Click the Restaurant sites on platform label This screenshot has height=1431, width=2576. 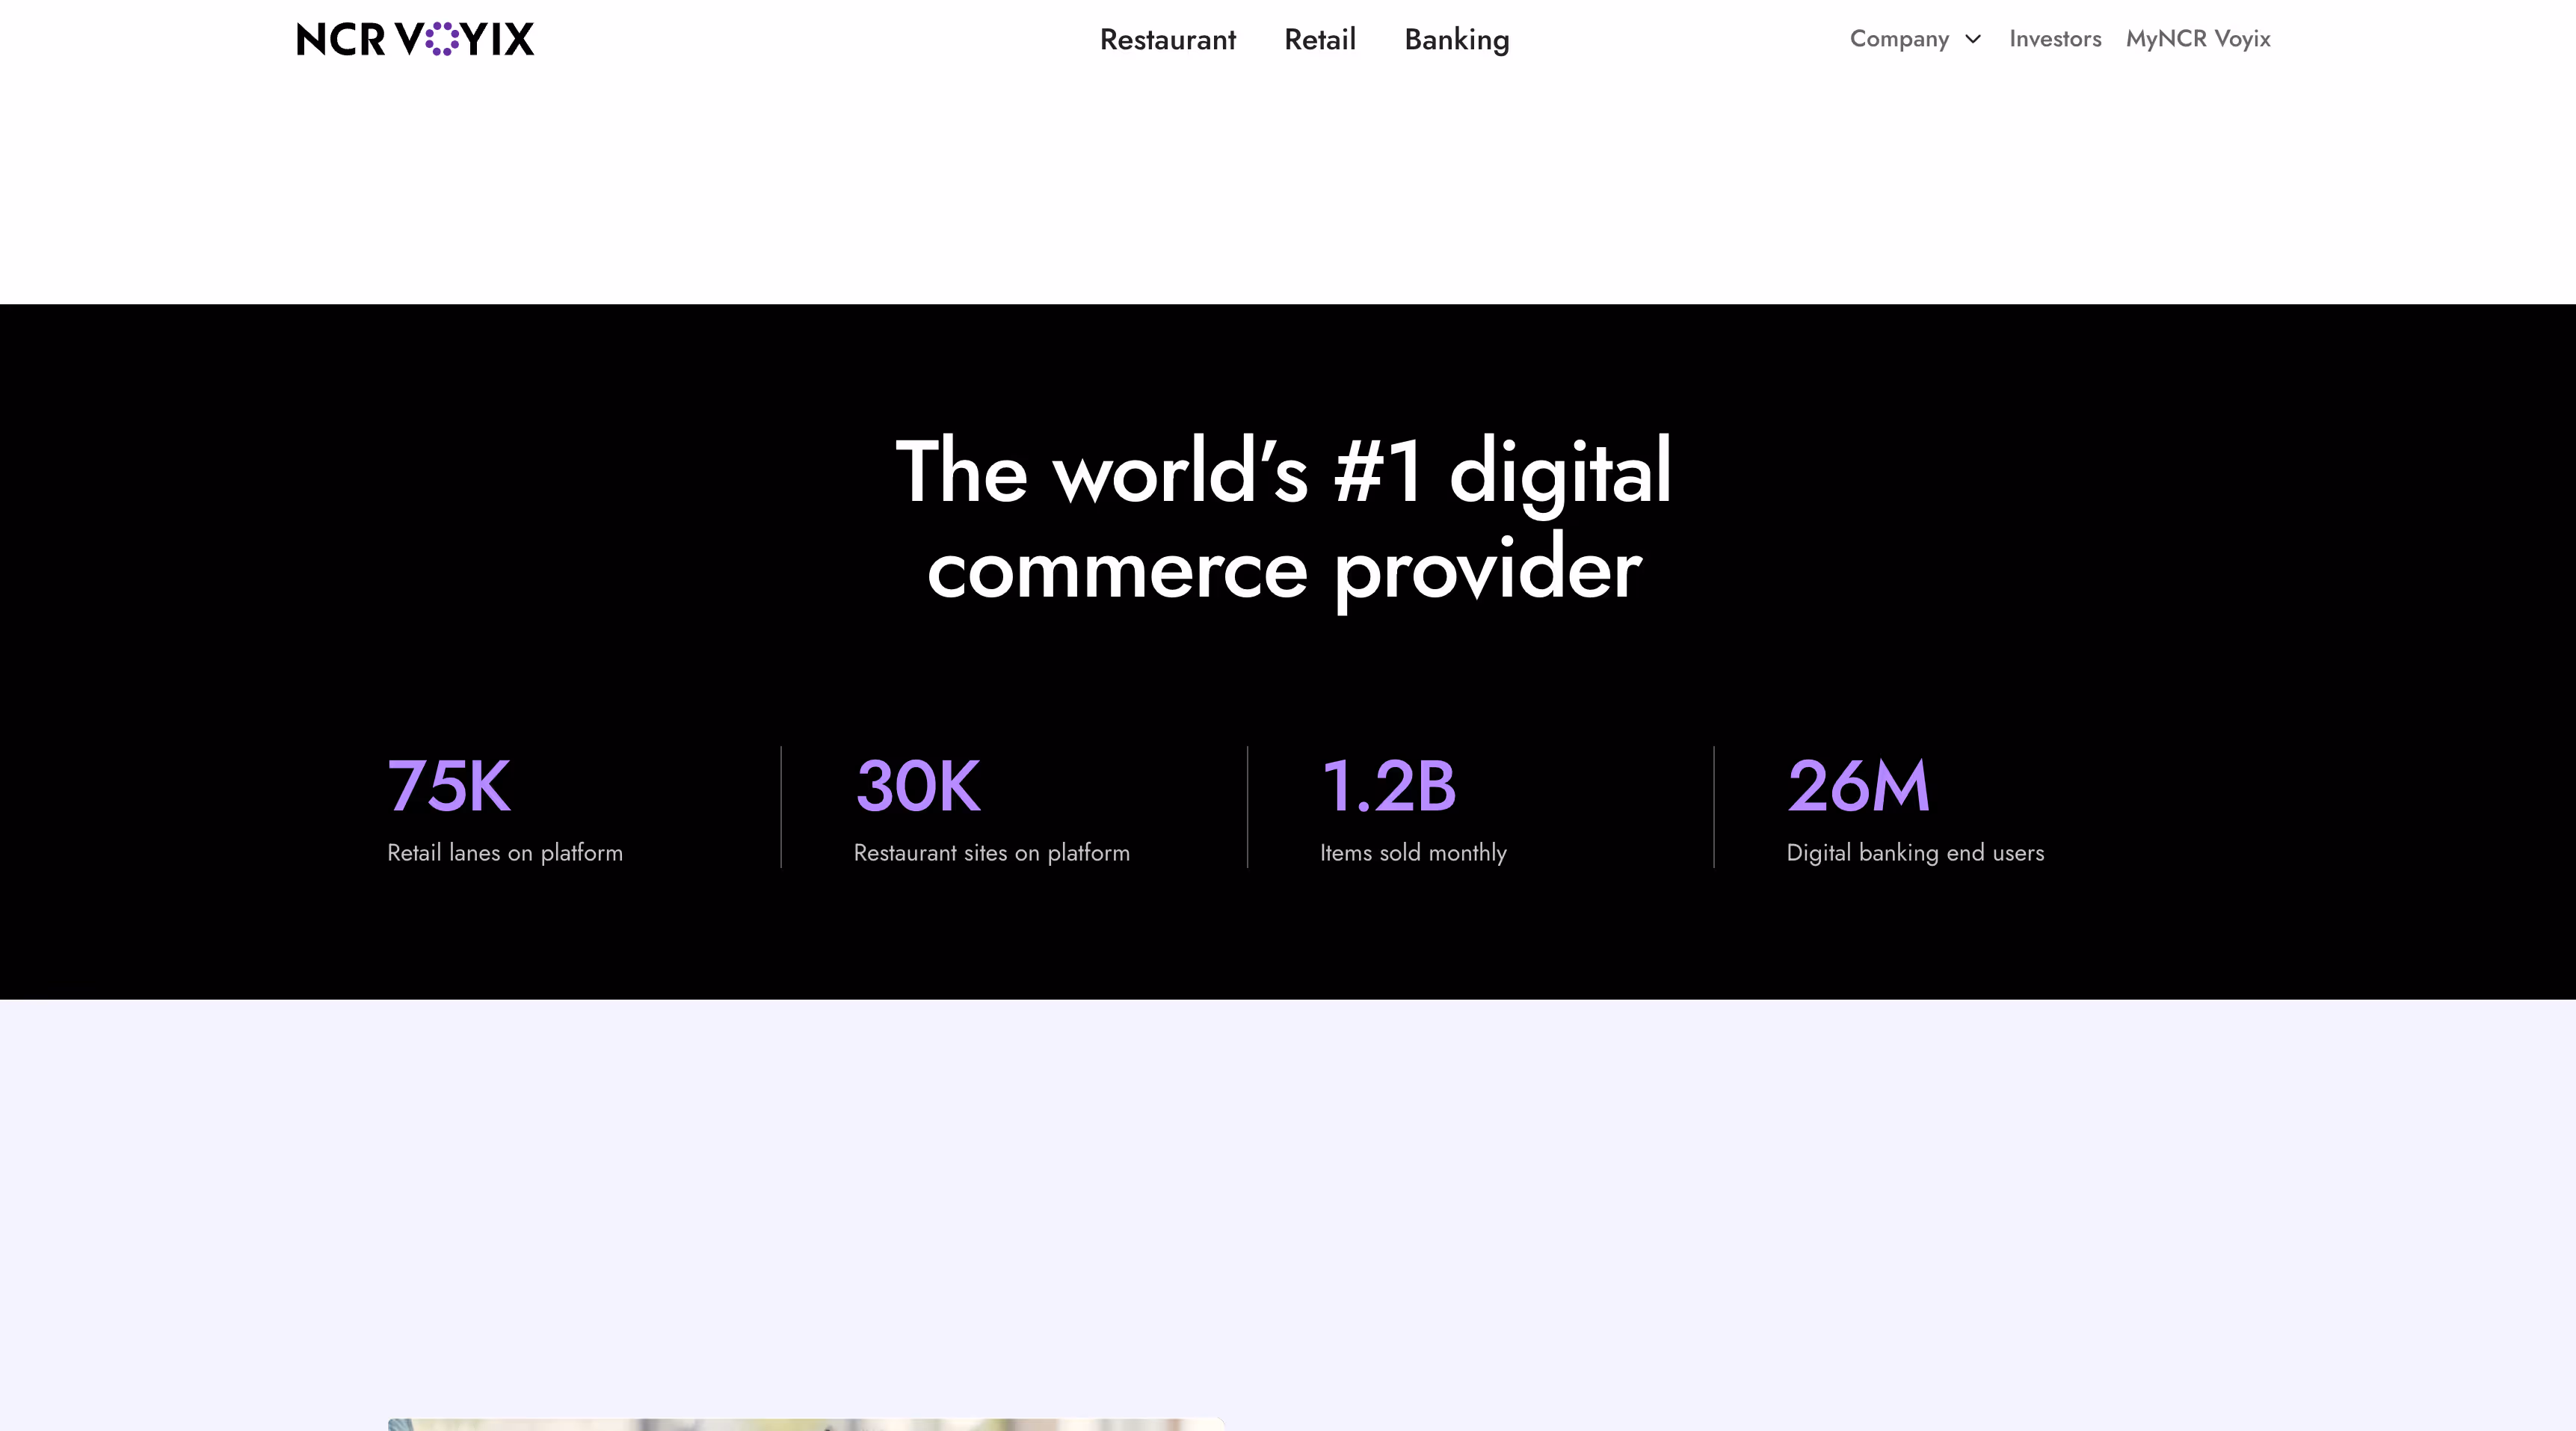(x=991, y=853)
